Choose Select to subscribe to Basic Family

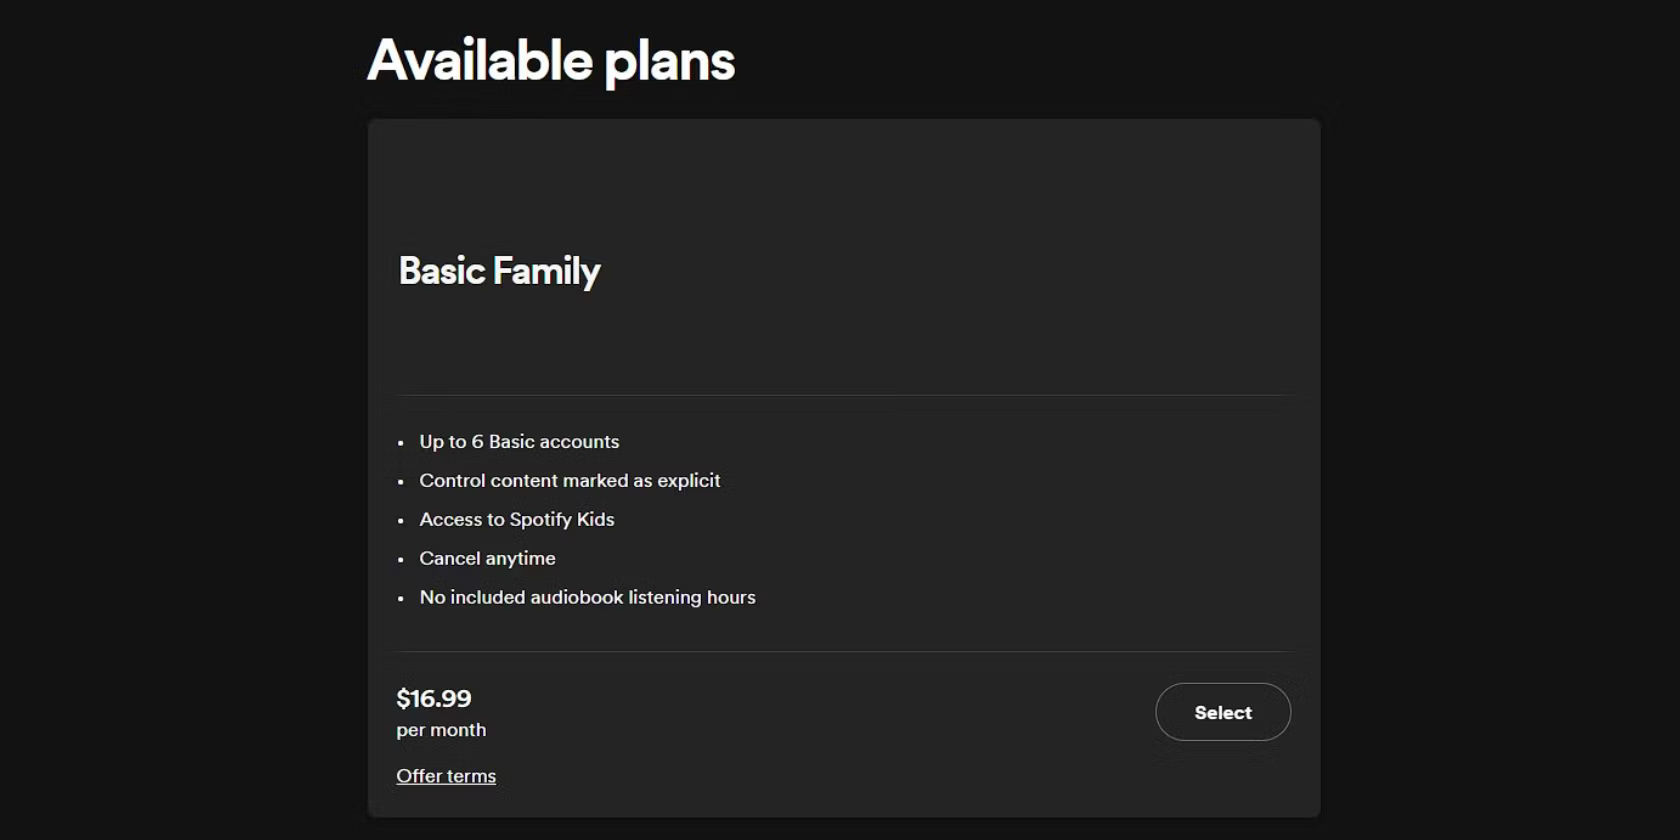click(1222, 712)
